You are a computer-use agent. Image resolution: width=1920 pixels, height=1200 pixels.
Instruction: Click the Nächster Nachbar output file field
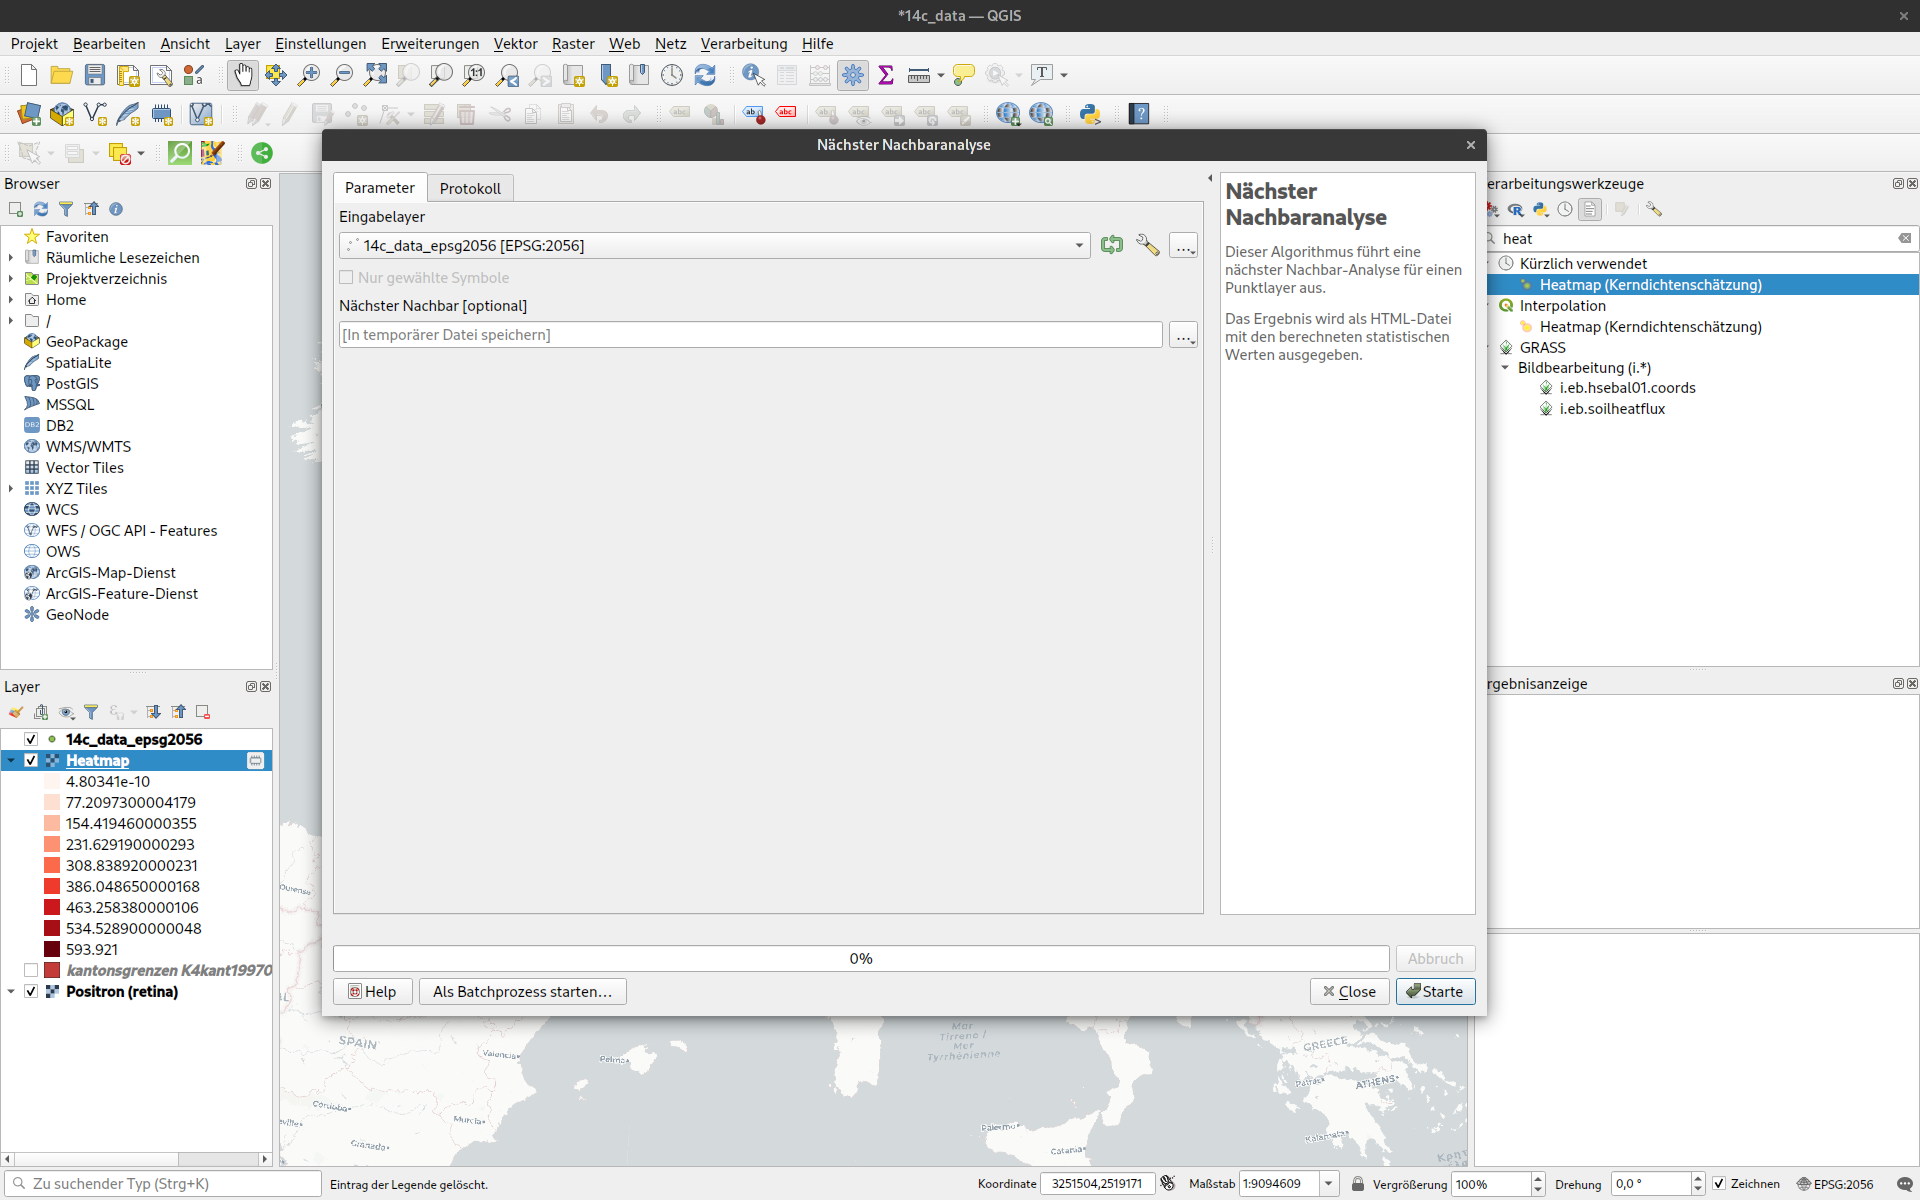point(750,335)
